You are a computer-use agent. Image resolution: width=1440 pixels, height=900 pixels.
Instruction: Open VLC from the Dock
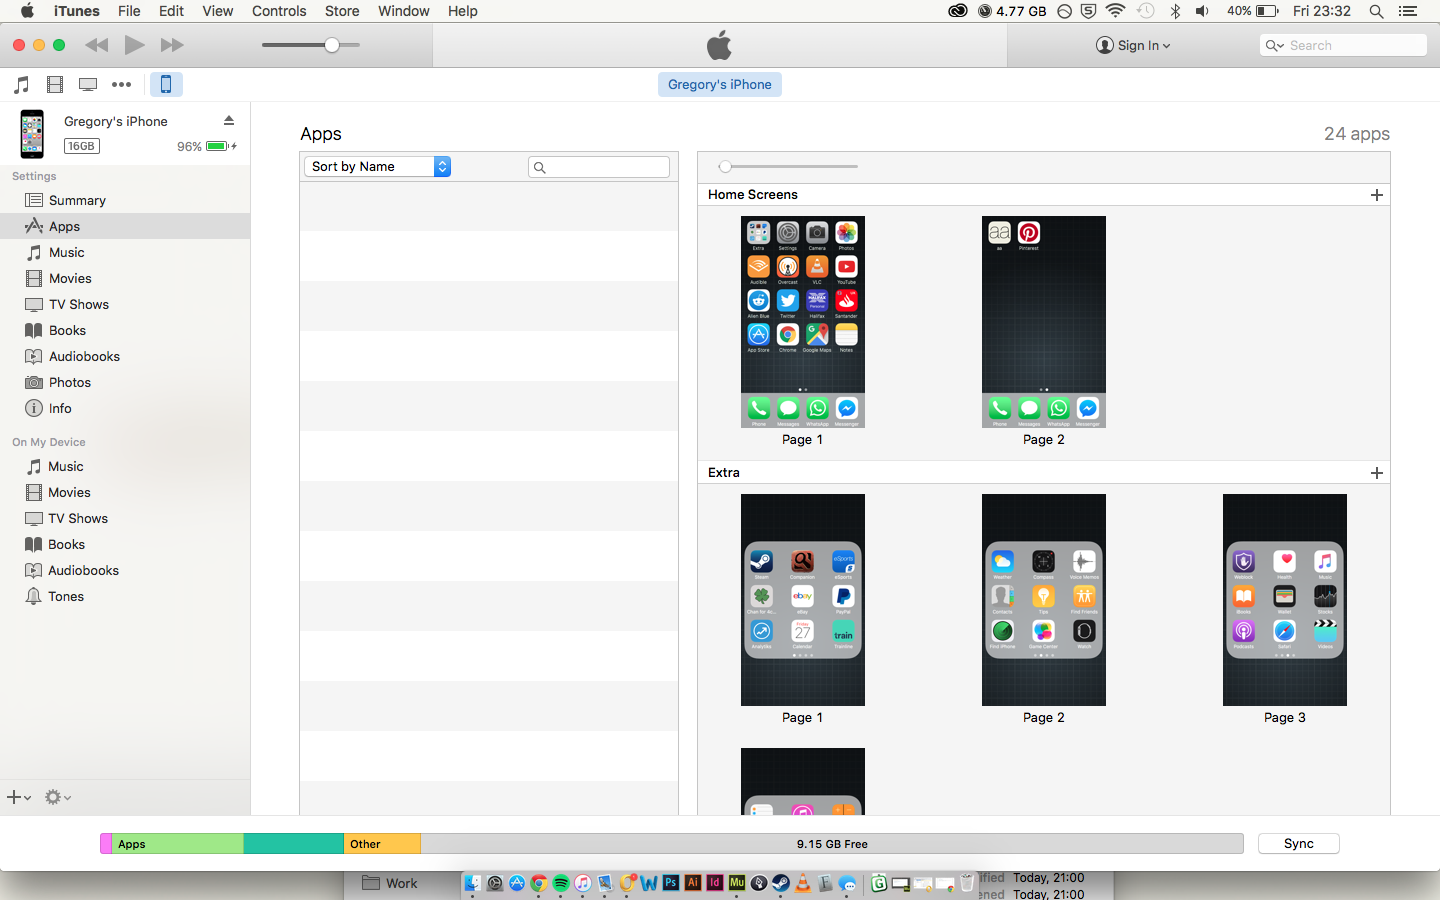[803, 883]
